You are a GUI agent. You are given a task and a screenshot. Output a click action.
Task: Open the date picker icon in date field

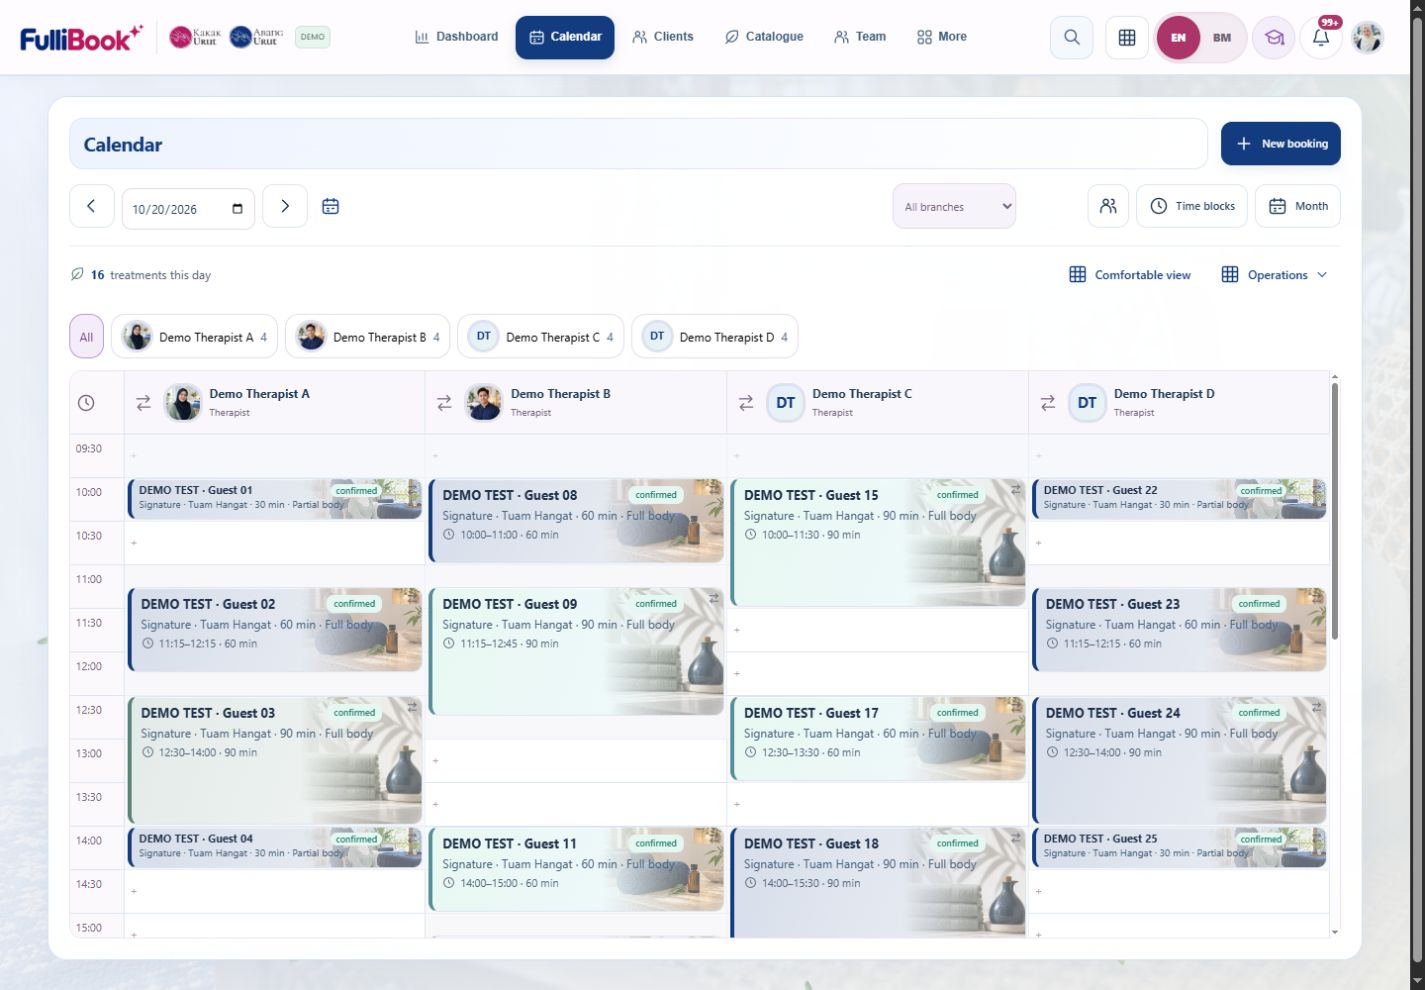(237, 209)
